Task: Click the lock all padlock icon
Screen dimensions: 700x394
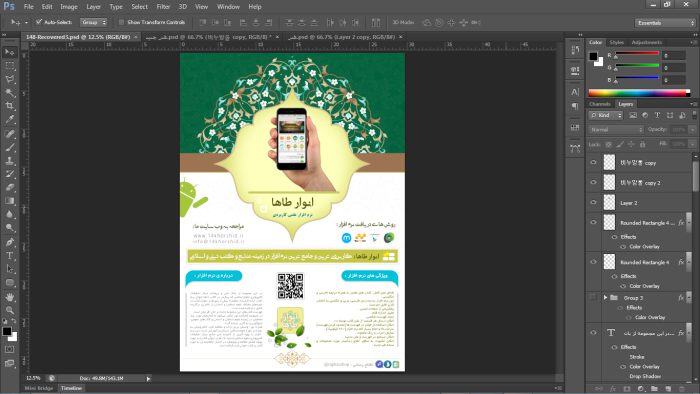Action: pos(642,144)
